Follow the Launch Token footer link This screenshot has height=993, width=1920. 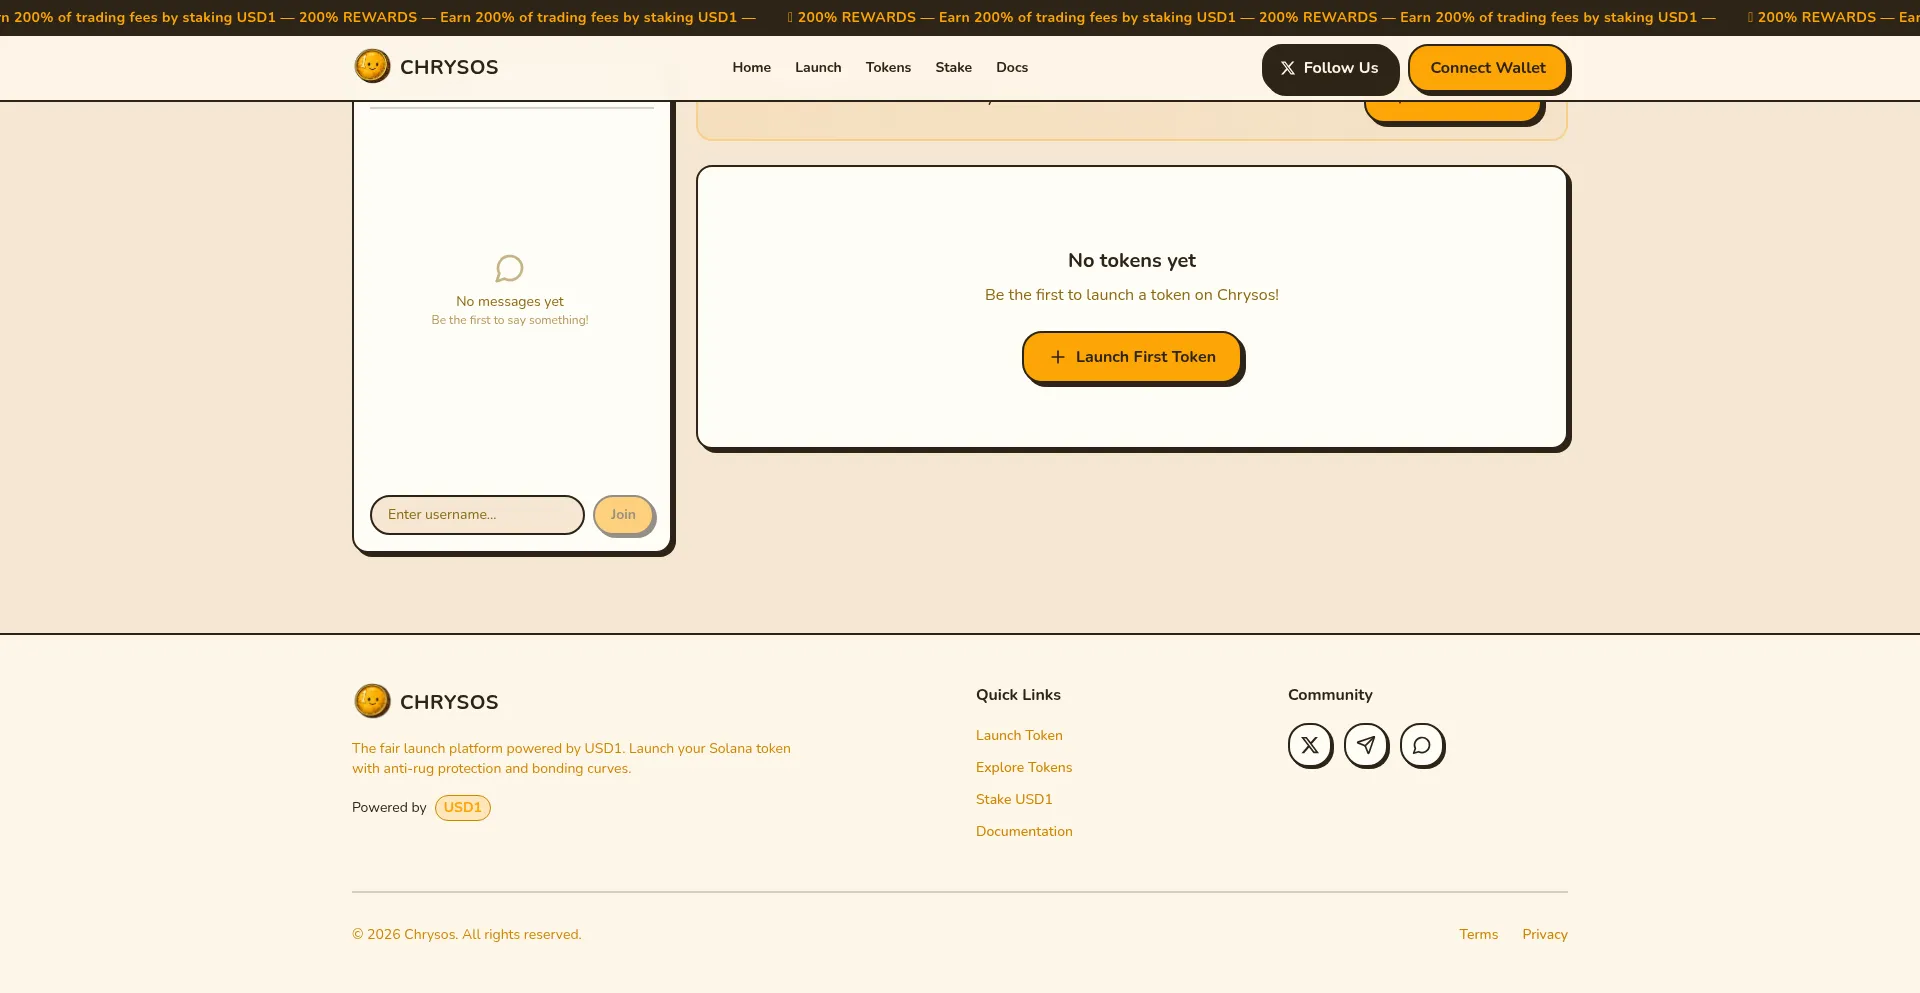click(x=1019, y=735)
